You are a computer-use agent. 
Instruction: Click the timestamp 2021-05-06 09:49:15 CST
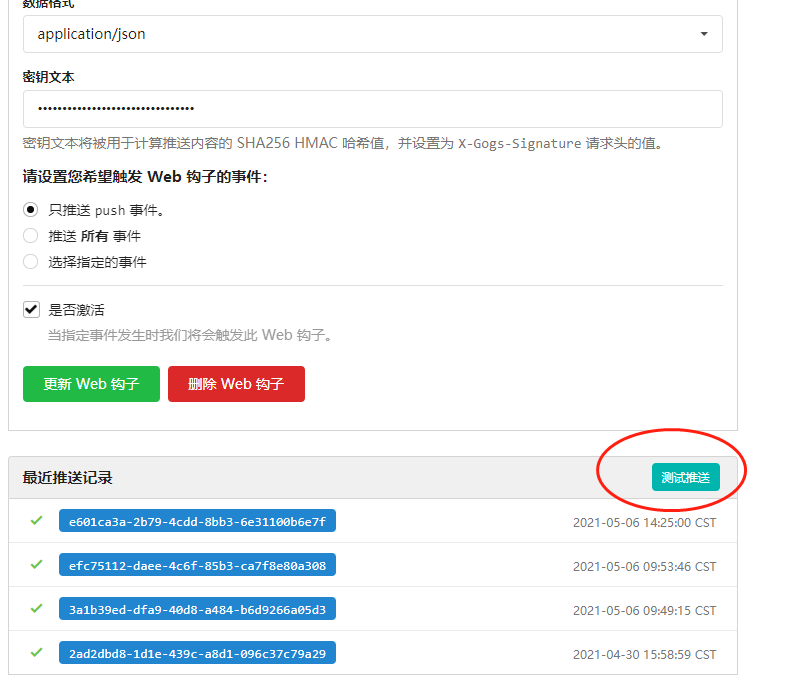645,611
